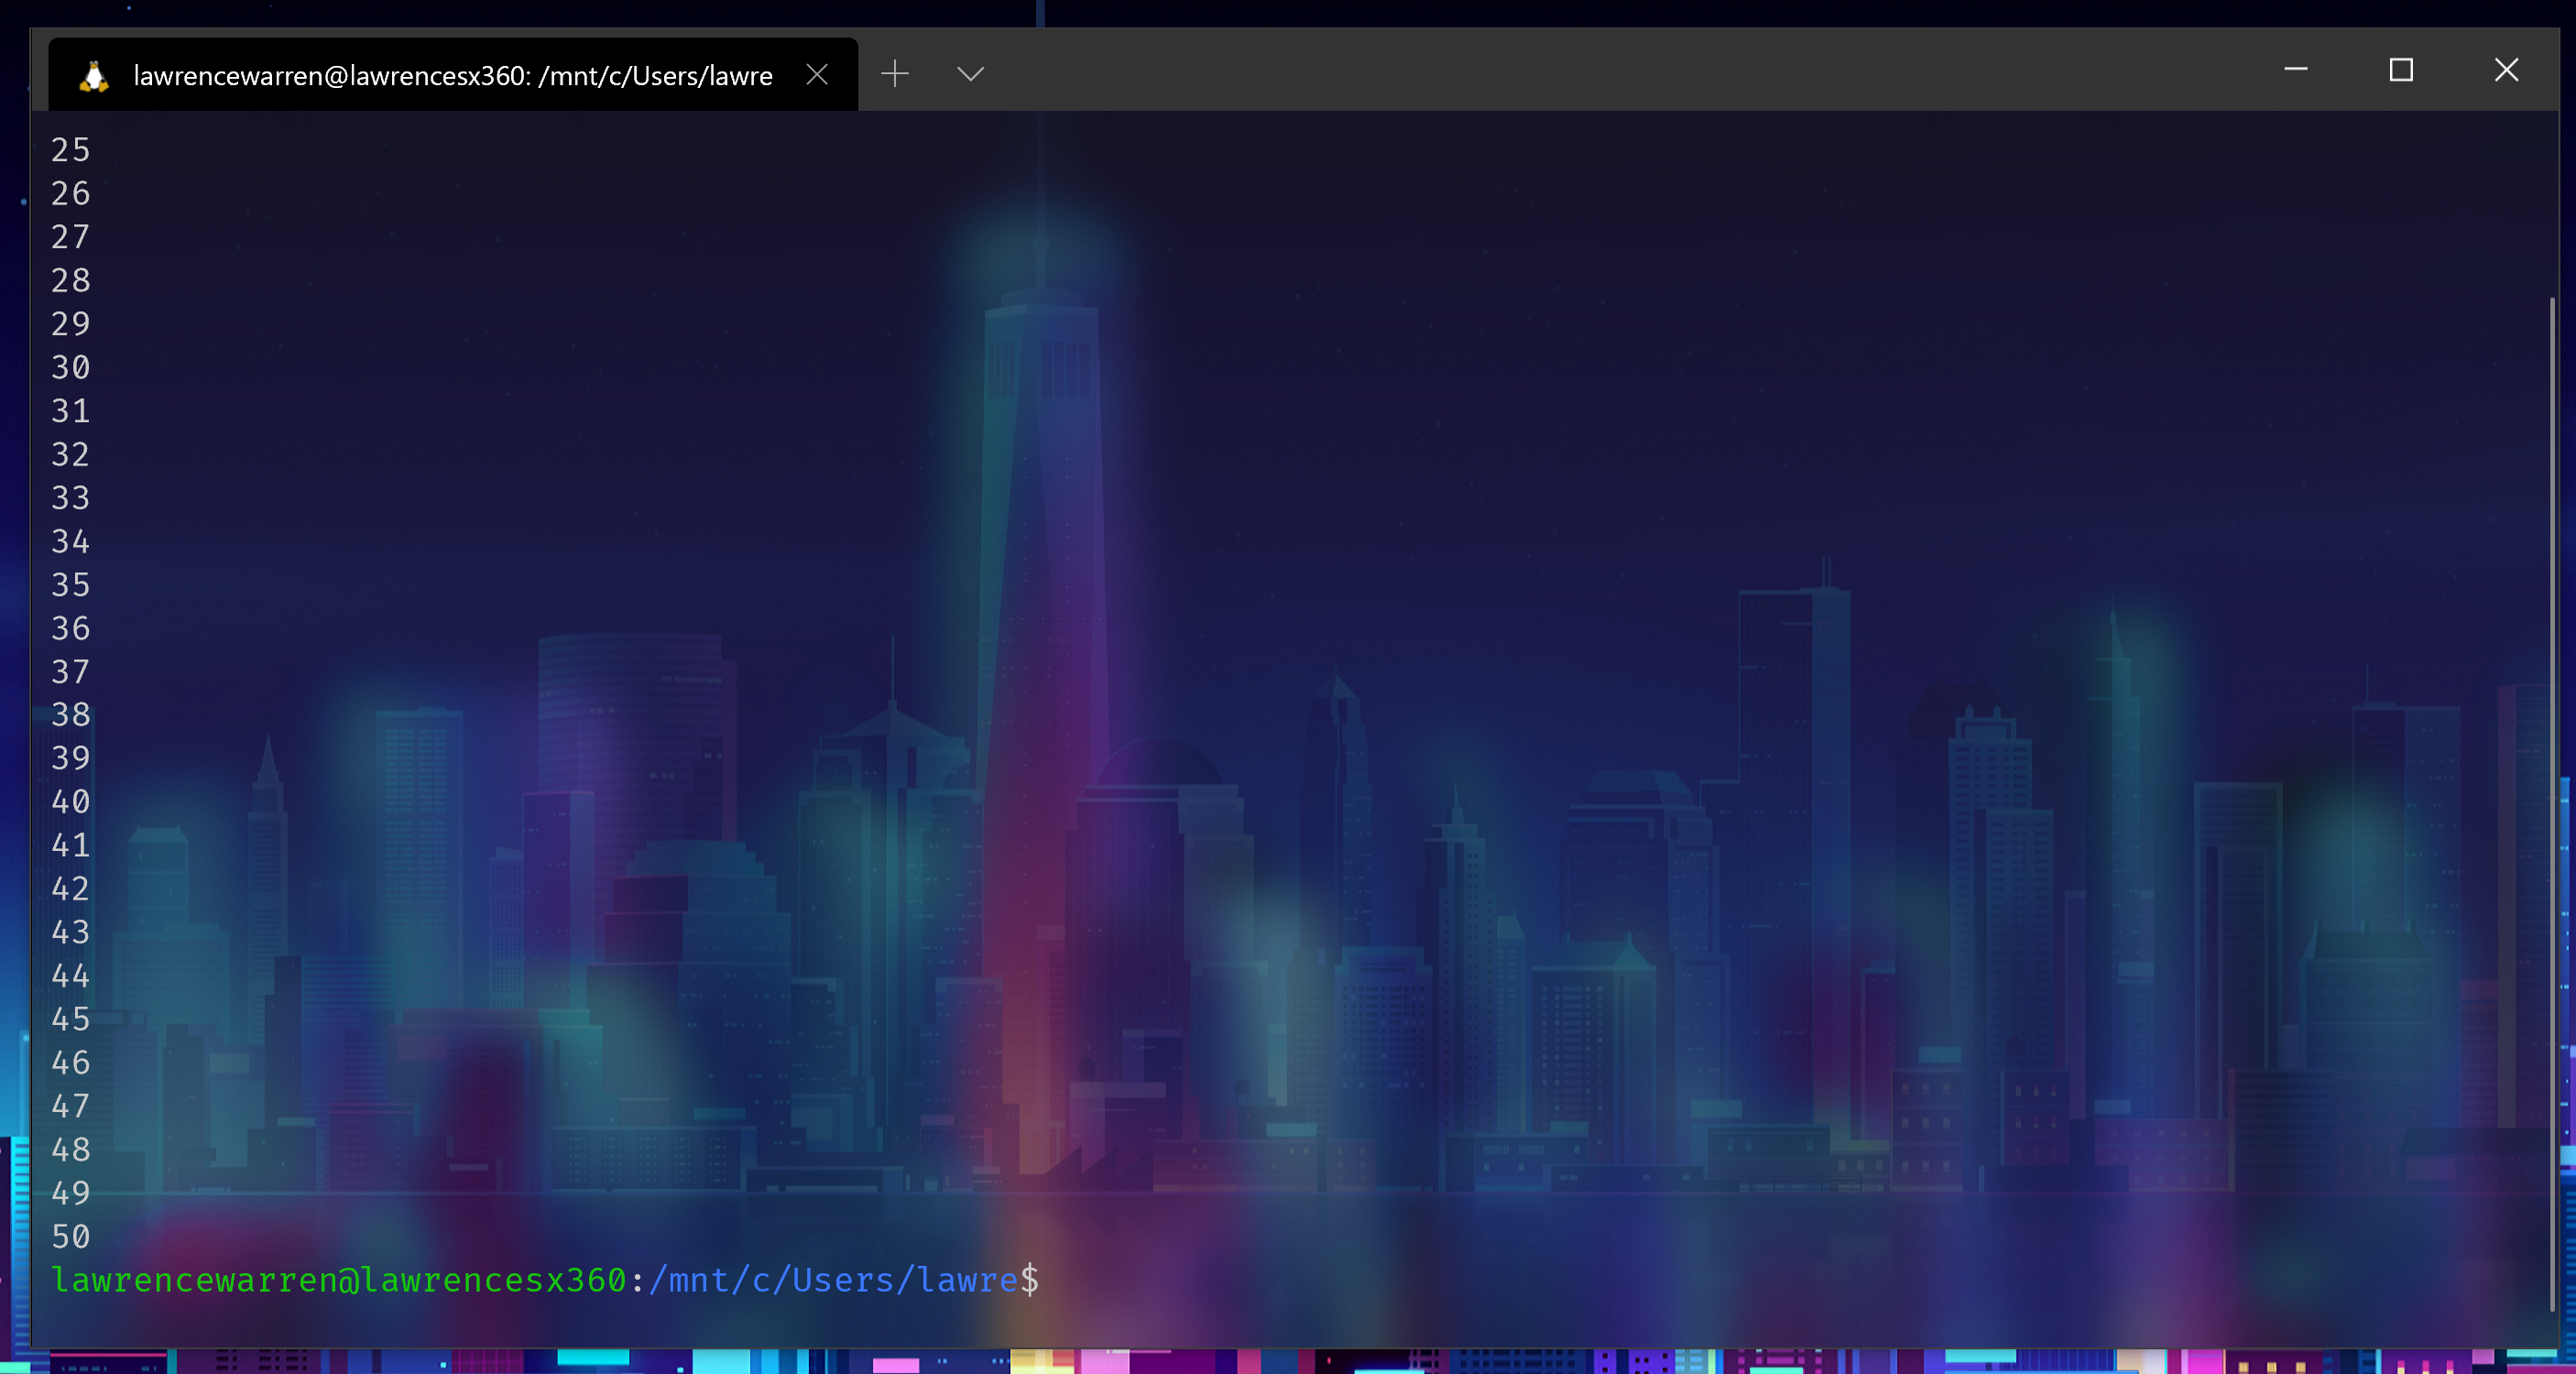The height and width of the screenshot is (1374, 2576).
Task: Open a new tab with the plus icon
Action: (895, 74)
